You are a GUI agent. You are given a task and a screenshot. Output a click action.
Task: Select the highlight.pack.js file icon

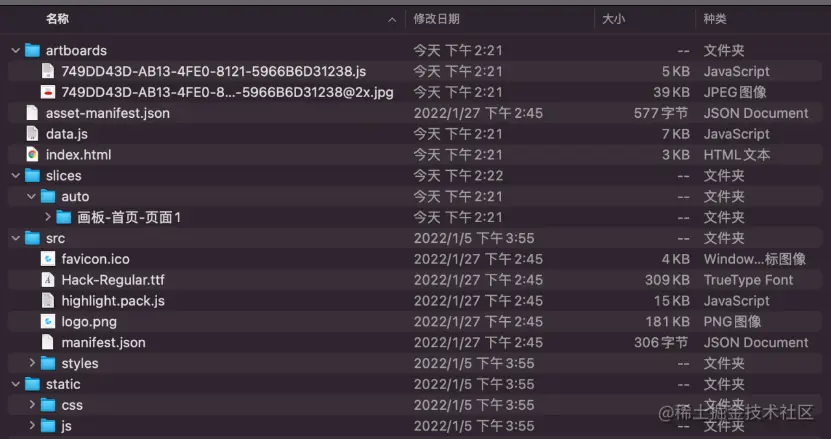point(48,301)
